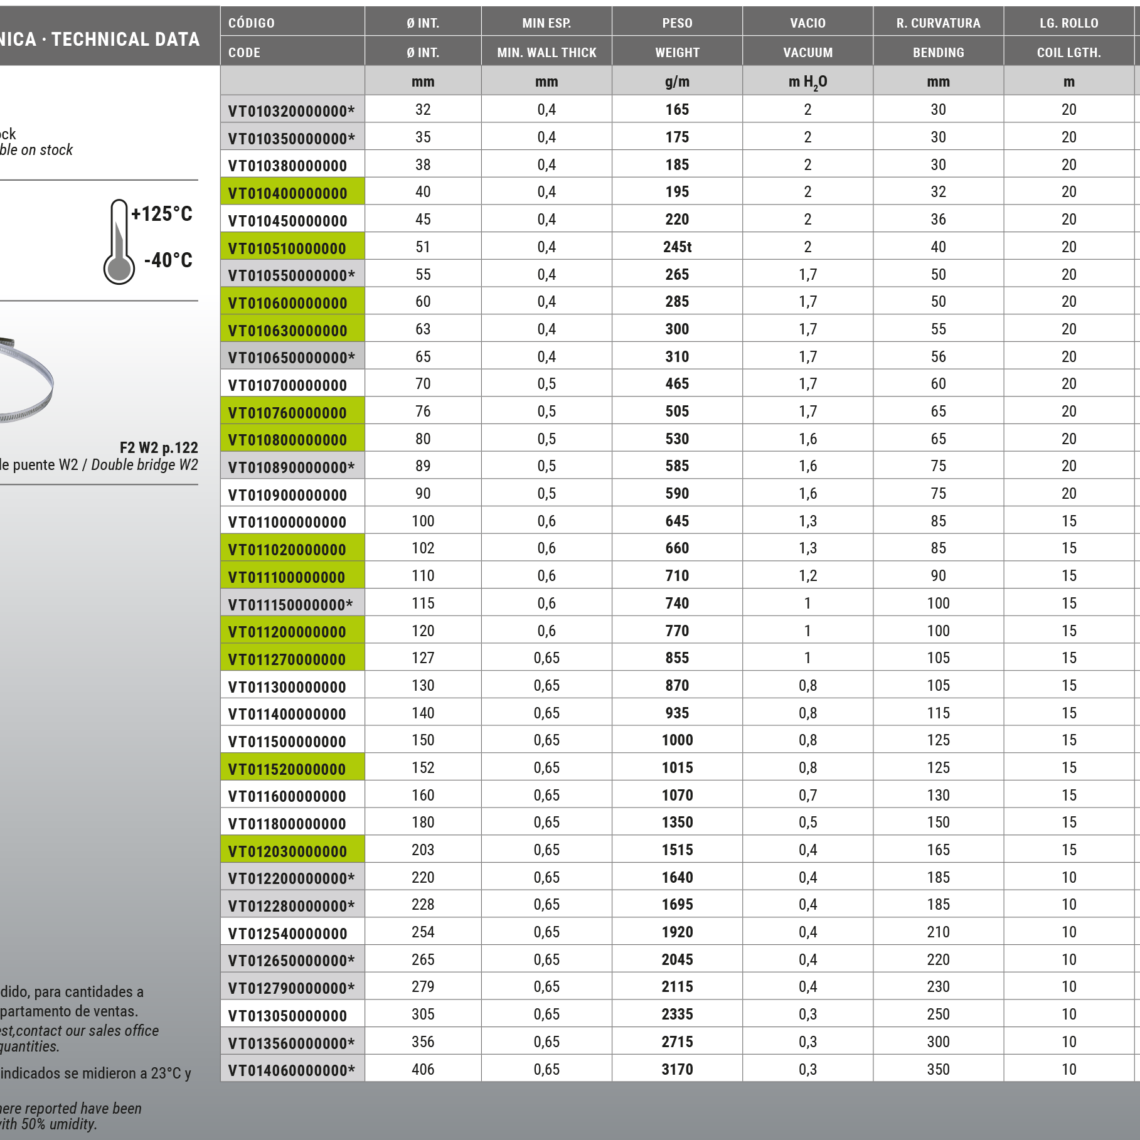1140x1140 pixels.
Task: Open the F2 W2 p.122 reference
Action: 158,448
